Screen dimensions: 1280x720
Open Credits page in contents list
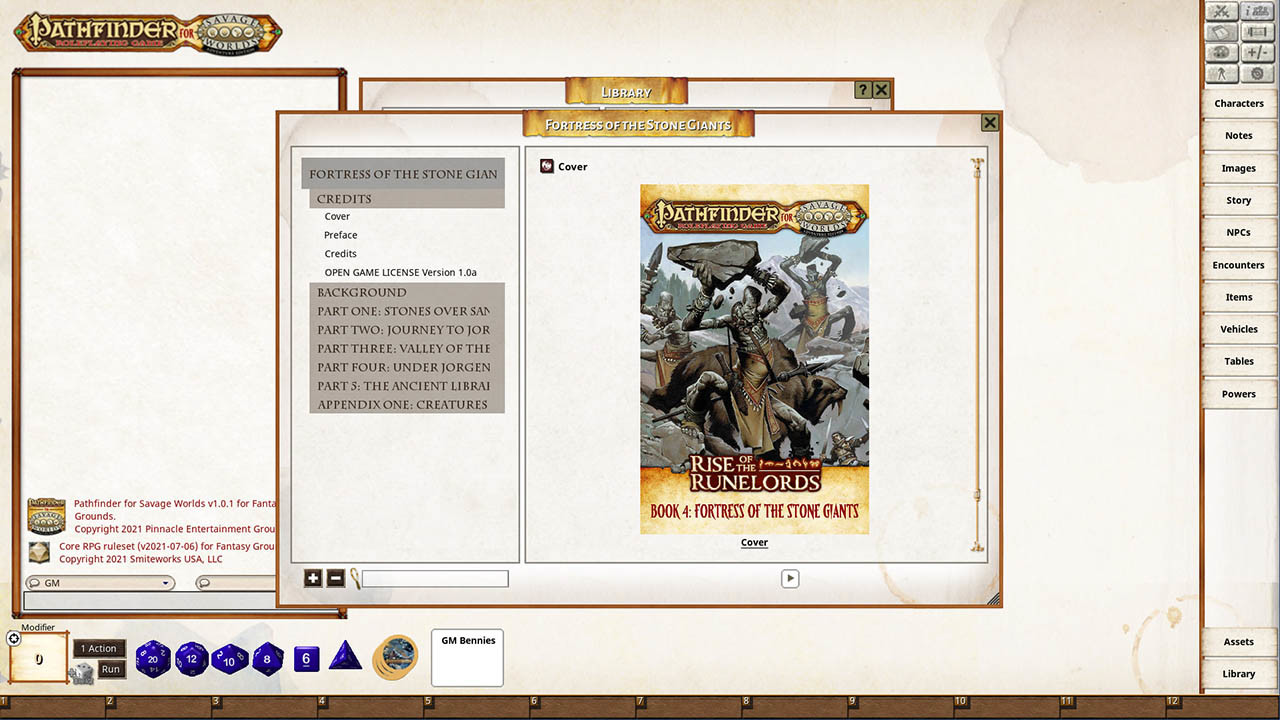click(340, 254)
